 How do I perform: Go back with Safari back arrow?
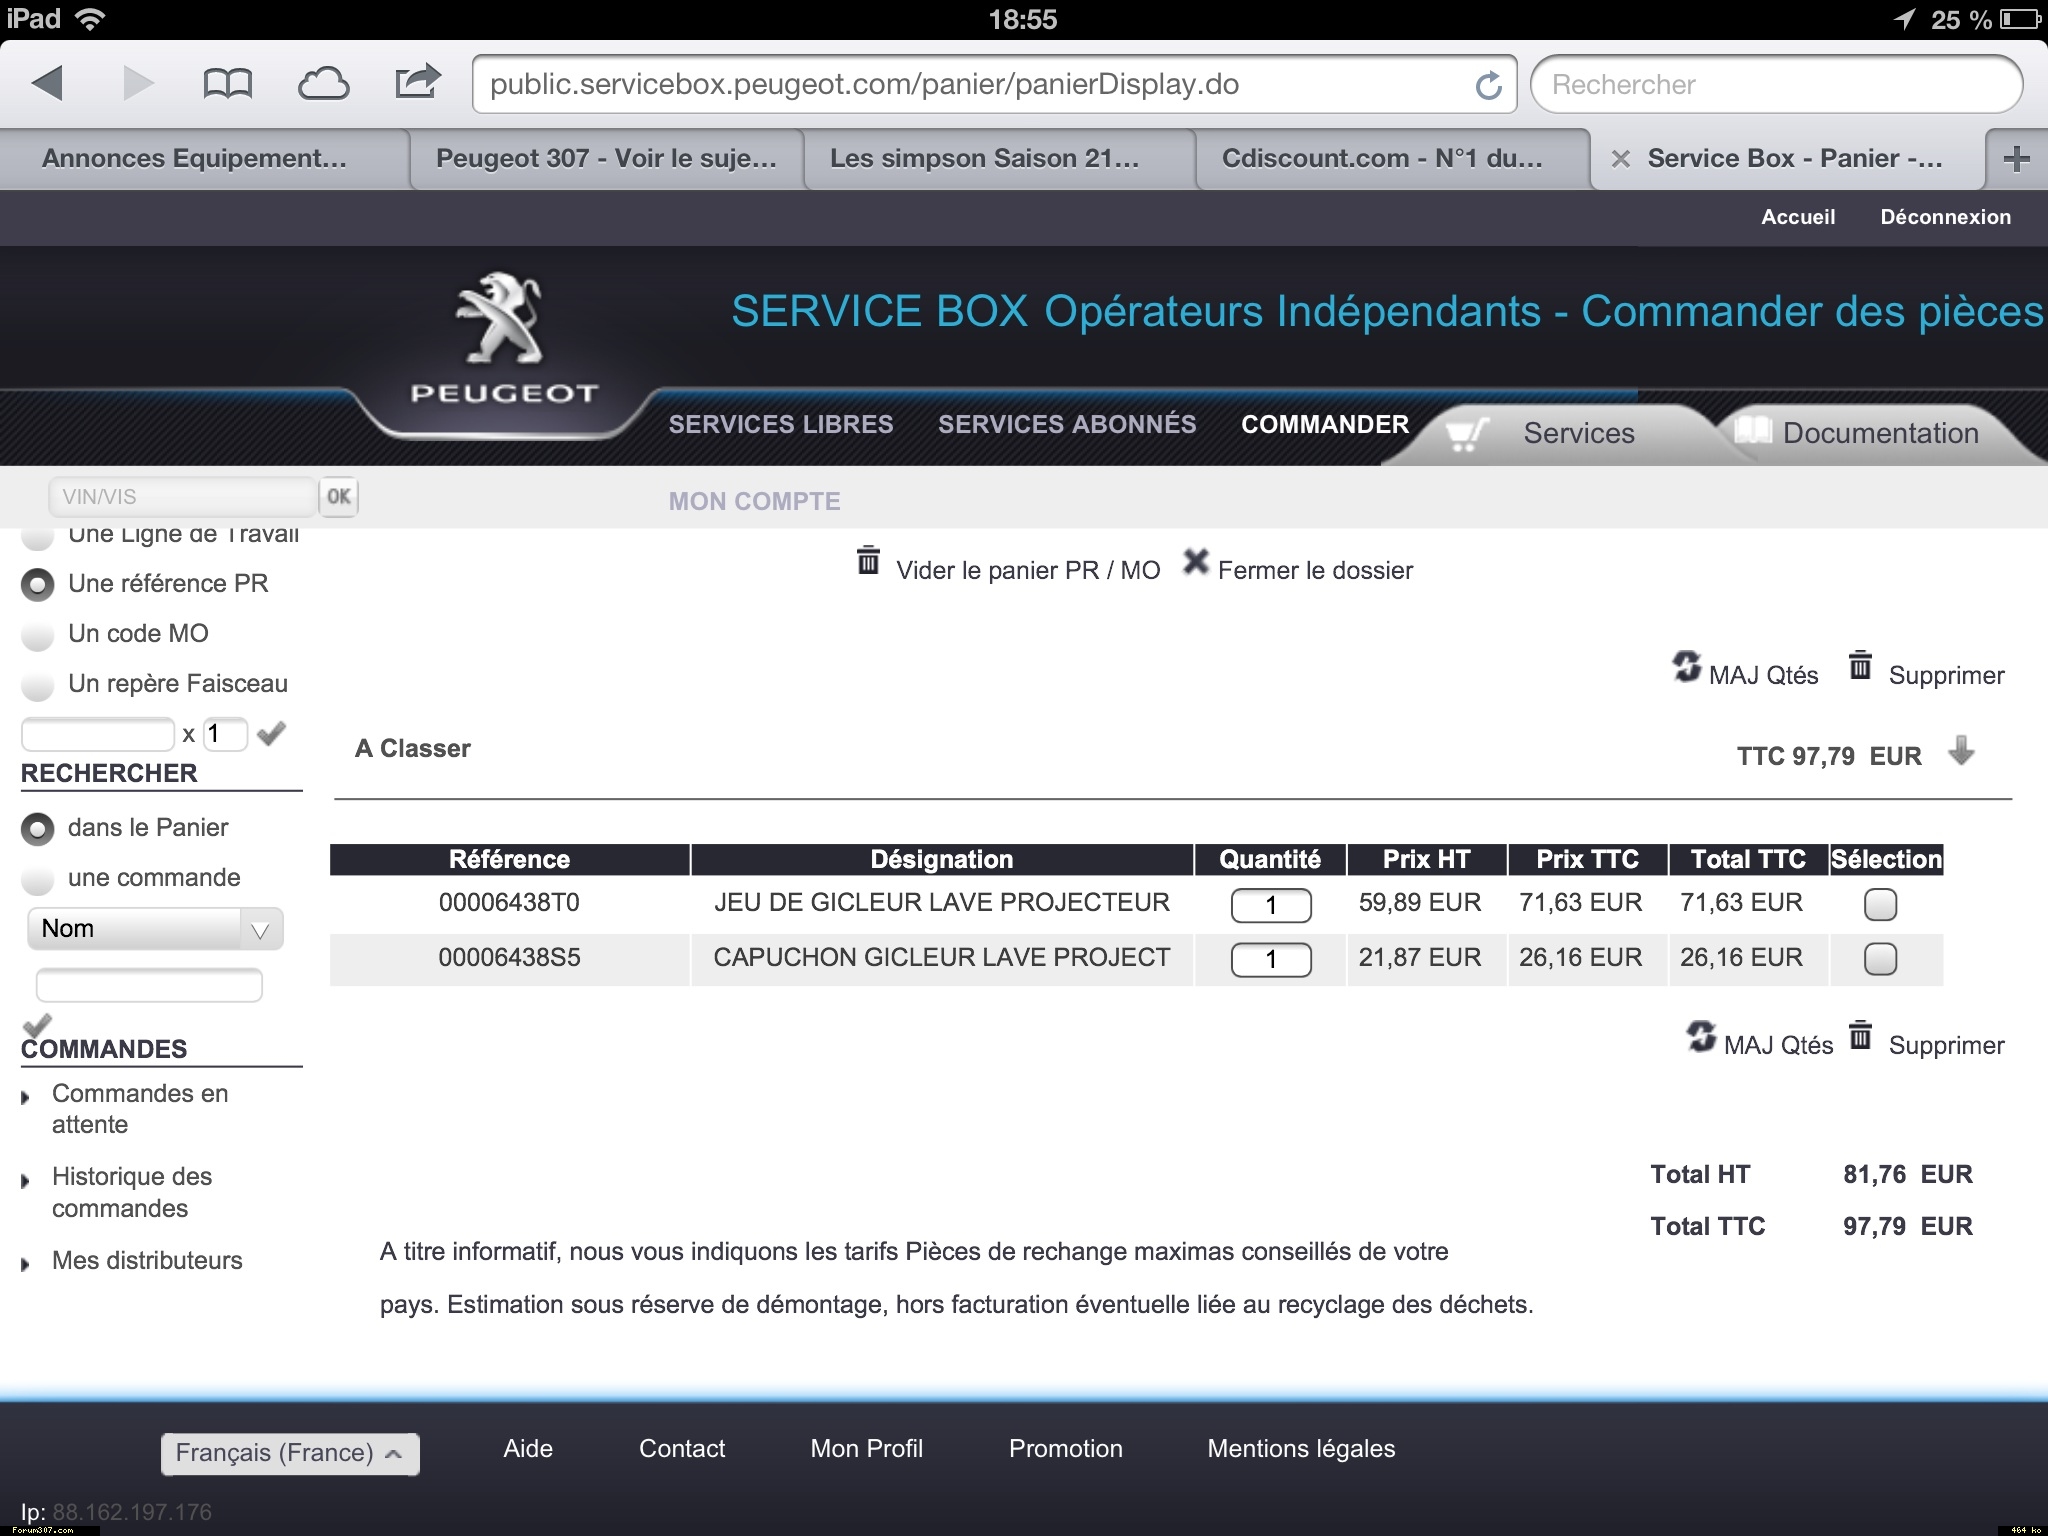[47, 83]
